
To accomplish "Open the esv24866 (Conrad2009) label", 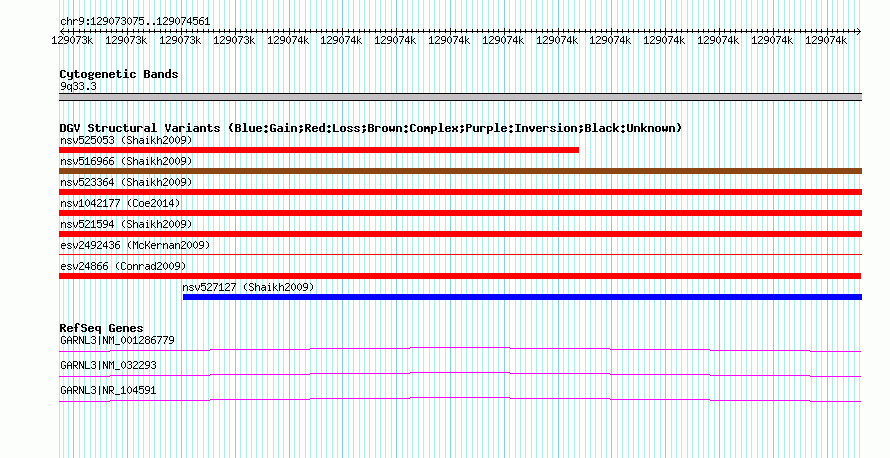I will 123,266.
